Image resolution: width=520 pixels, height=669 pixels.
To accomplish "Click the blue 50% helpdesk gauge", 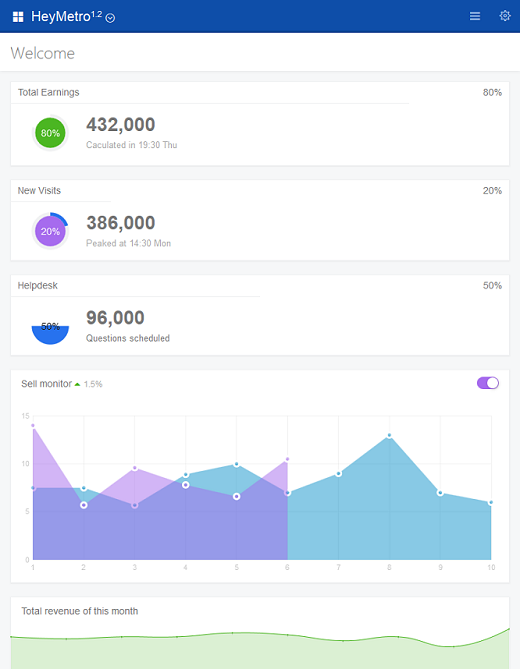I will pos(50,334).
